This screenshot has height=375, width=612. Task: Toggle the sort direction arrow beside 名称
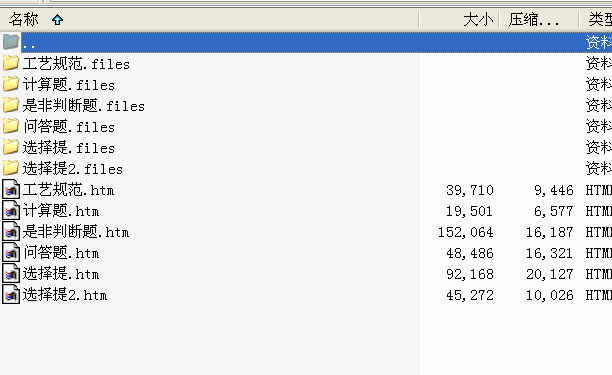tap(57, 20)
